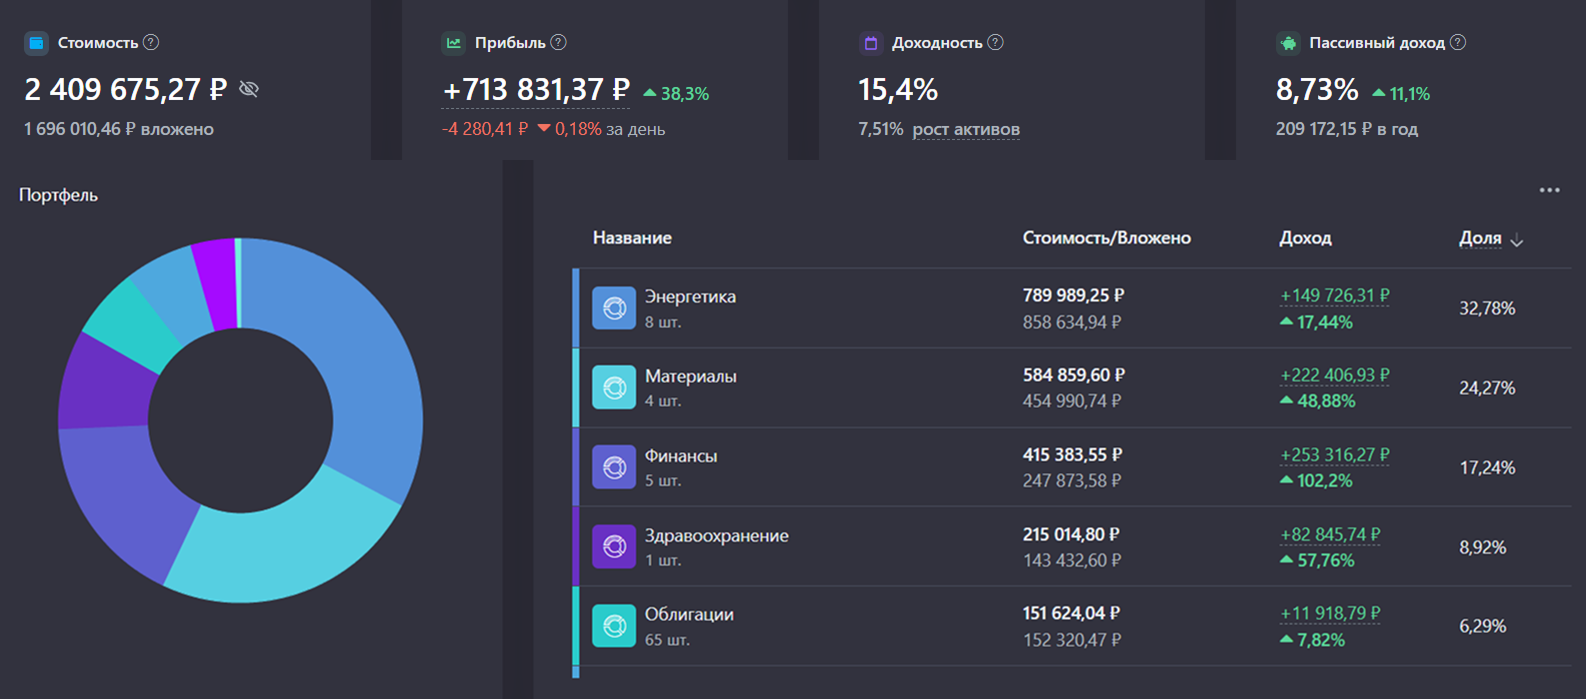Click the Здравоохранение sector icon
The height and width of the screenshot is (699, 1586).
pos(614,547)
